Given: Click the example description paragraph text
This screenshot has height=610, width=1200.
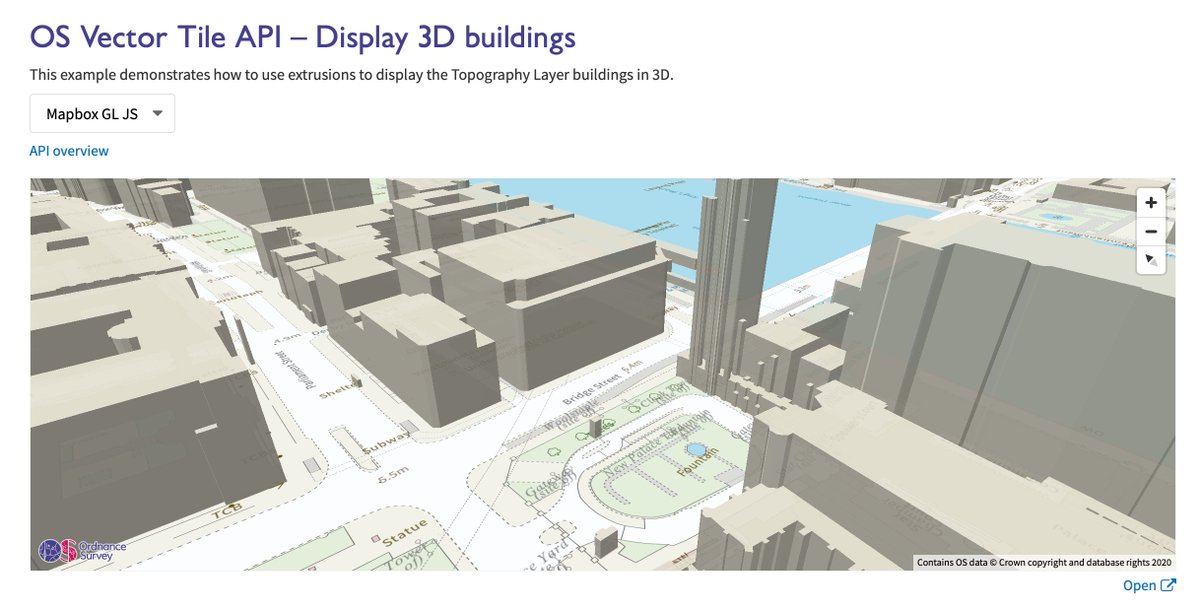Looking at the screenshot, I should click(352, 75).
